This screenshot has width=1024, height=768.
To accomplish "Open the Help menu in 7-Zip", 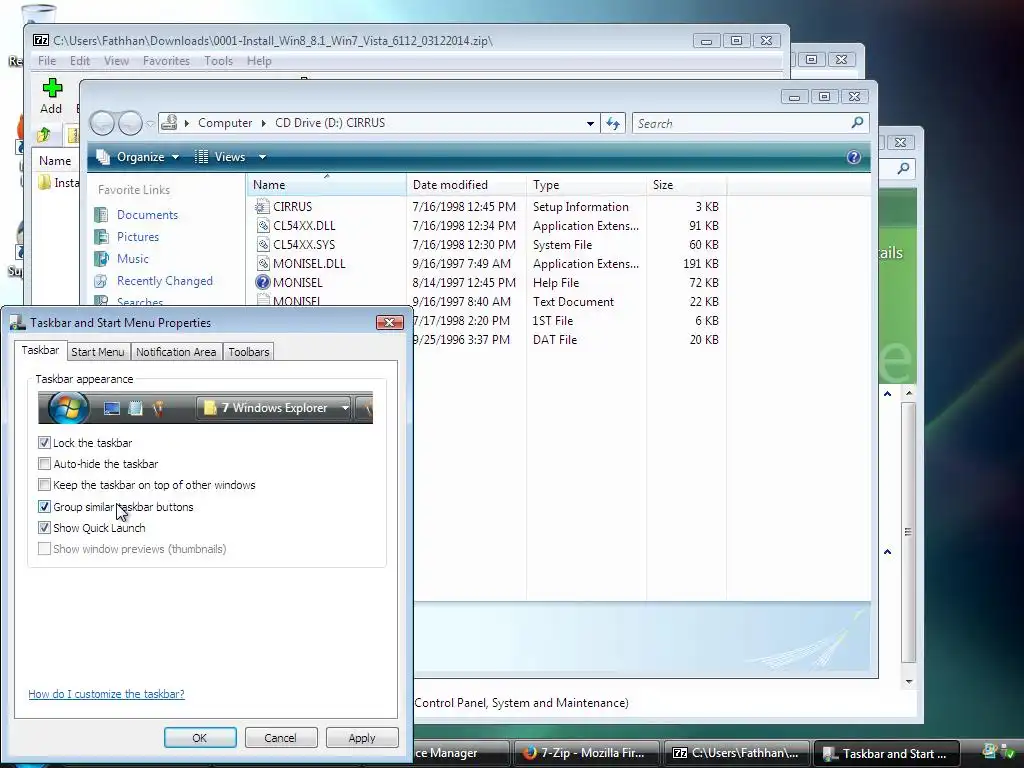I will coord(259,61).
